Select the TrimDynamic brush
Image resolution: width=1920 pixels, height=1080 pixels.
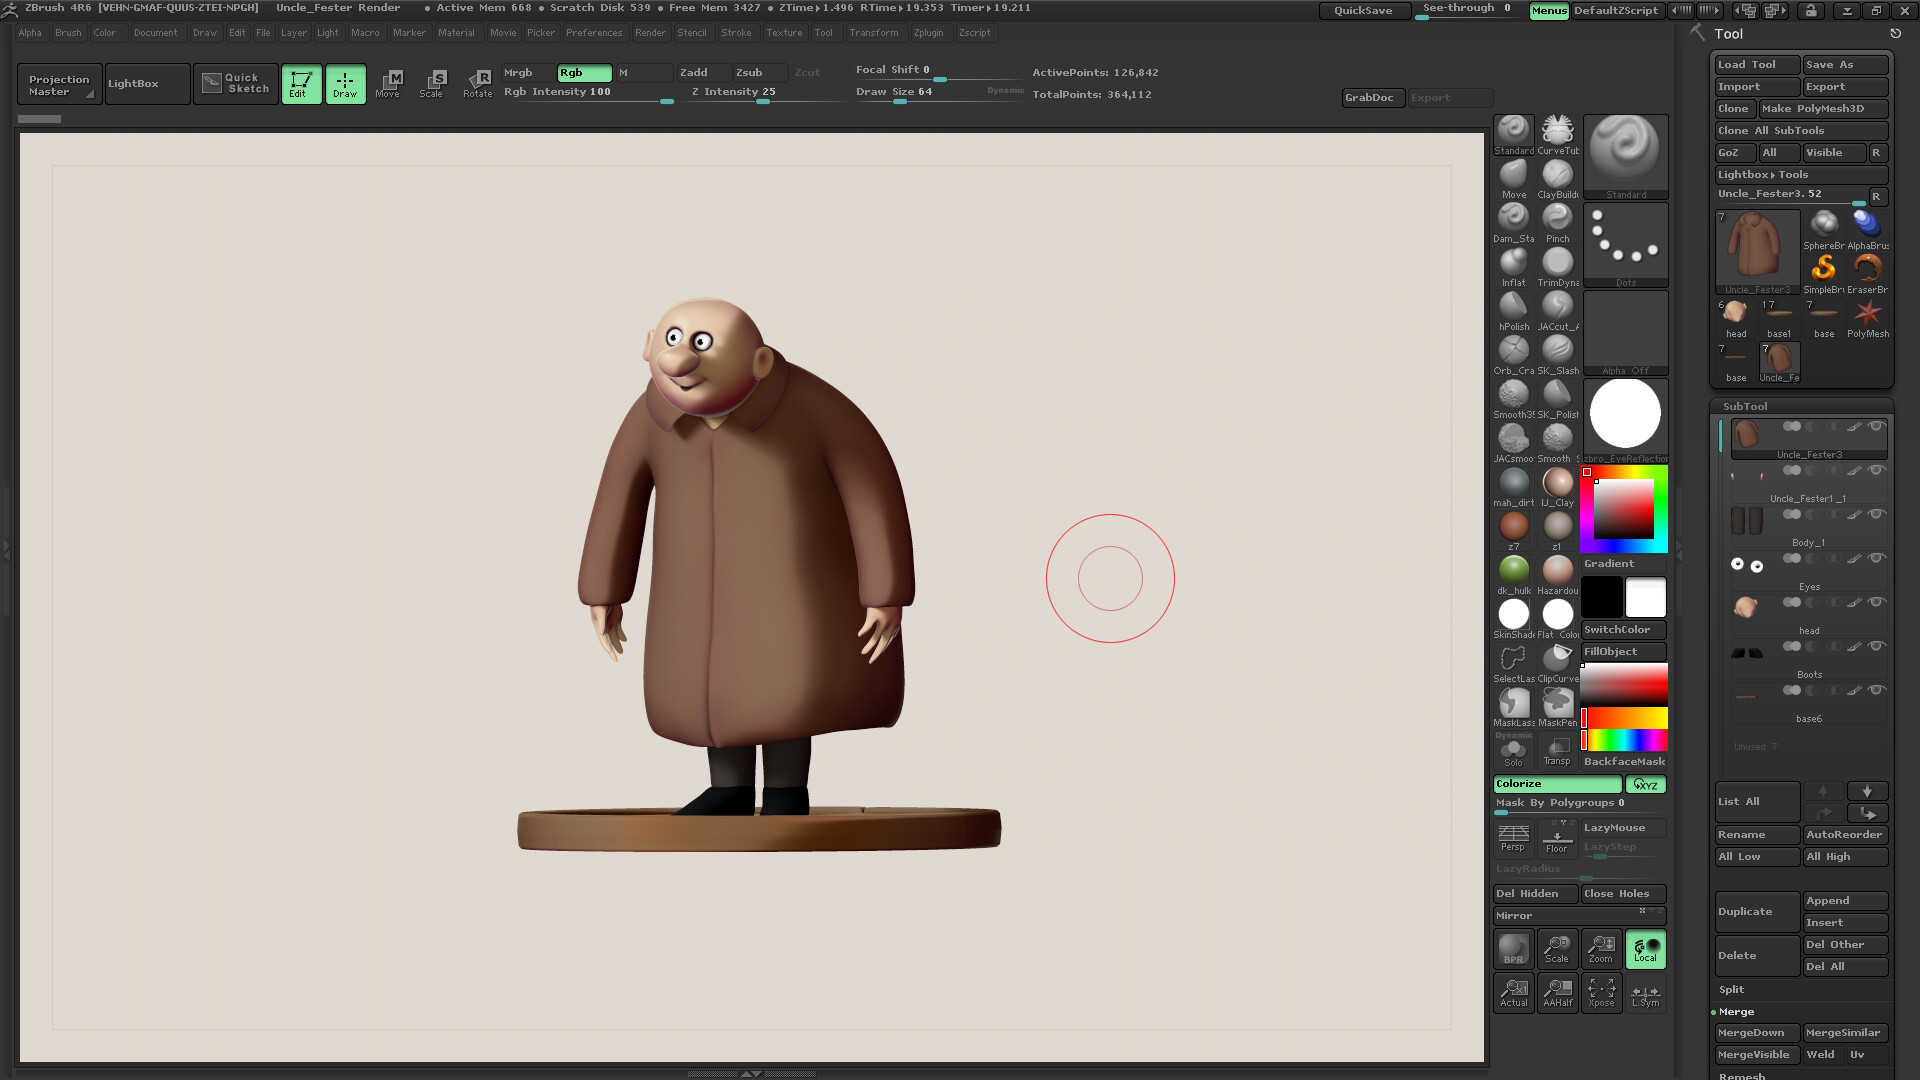1557,267
